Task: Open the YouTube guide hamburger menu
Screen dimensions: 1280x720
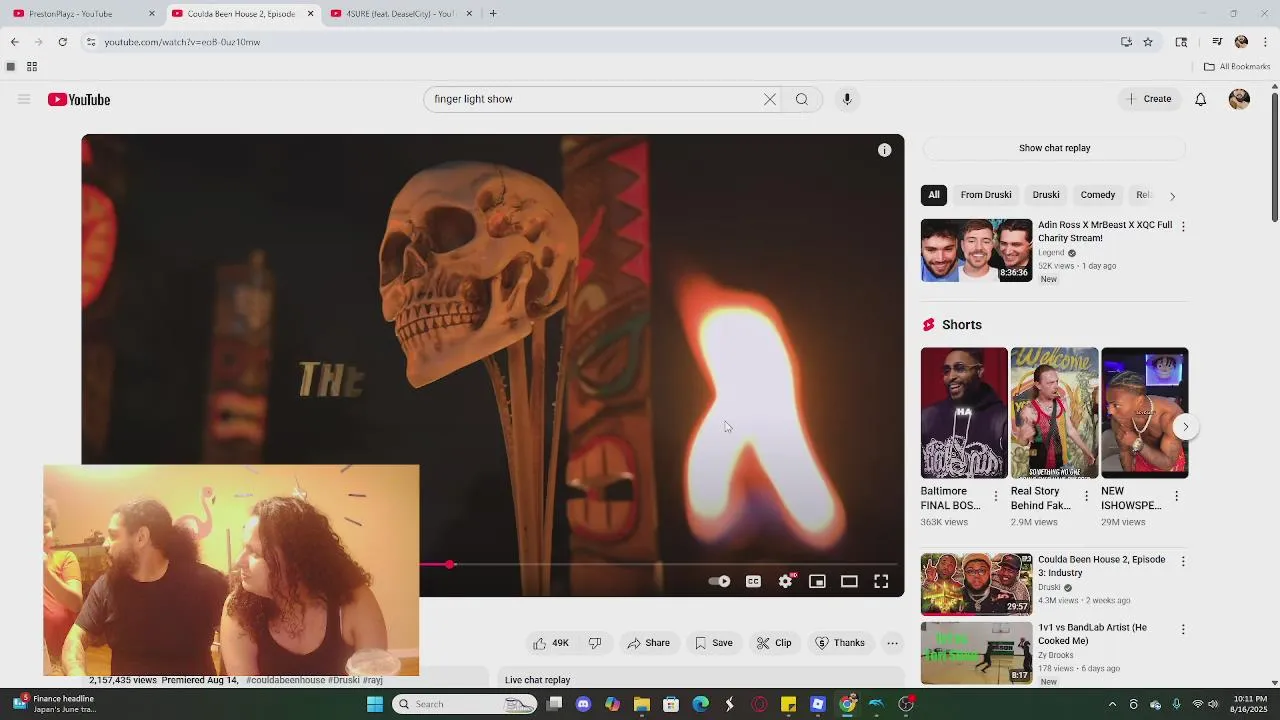Action: (x=24, y=99)
